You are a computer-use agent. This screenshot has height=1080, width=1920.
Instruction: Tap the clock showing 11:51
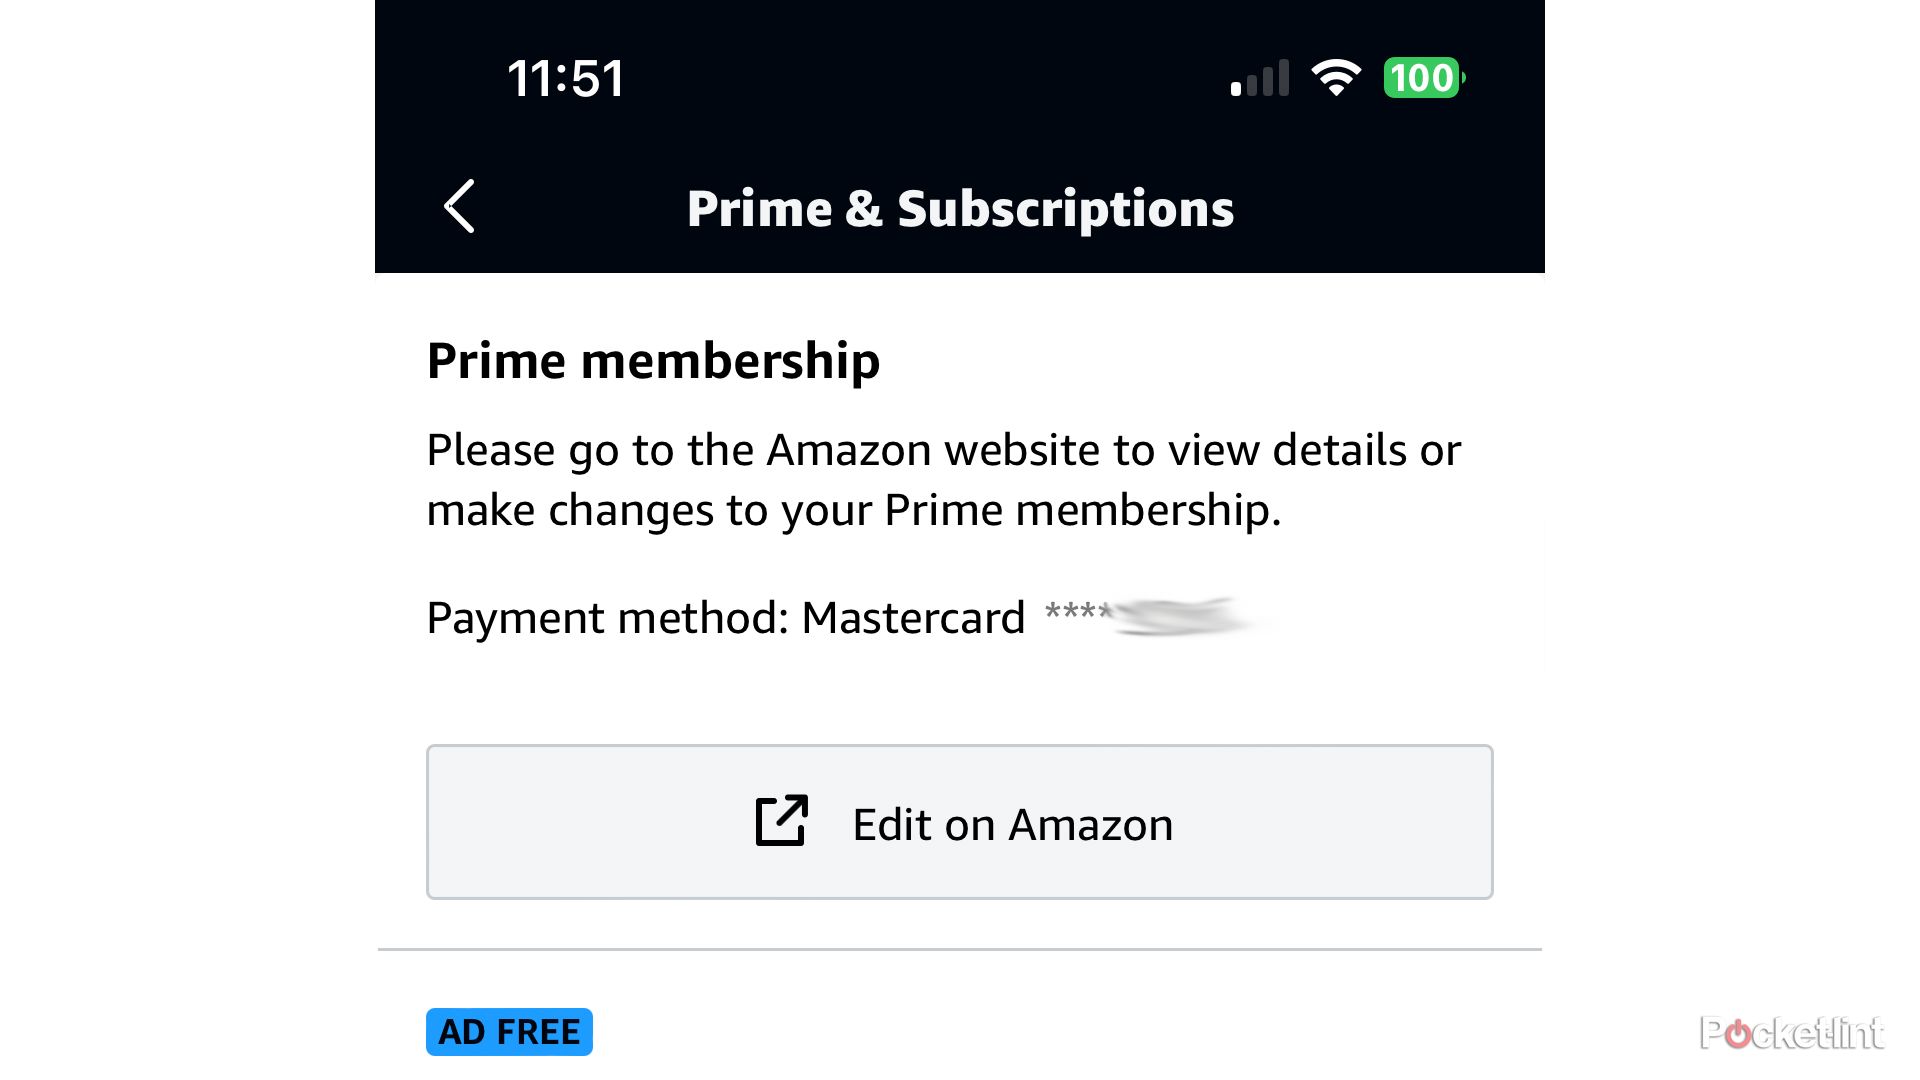click(x=566, y=77)
